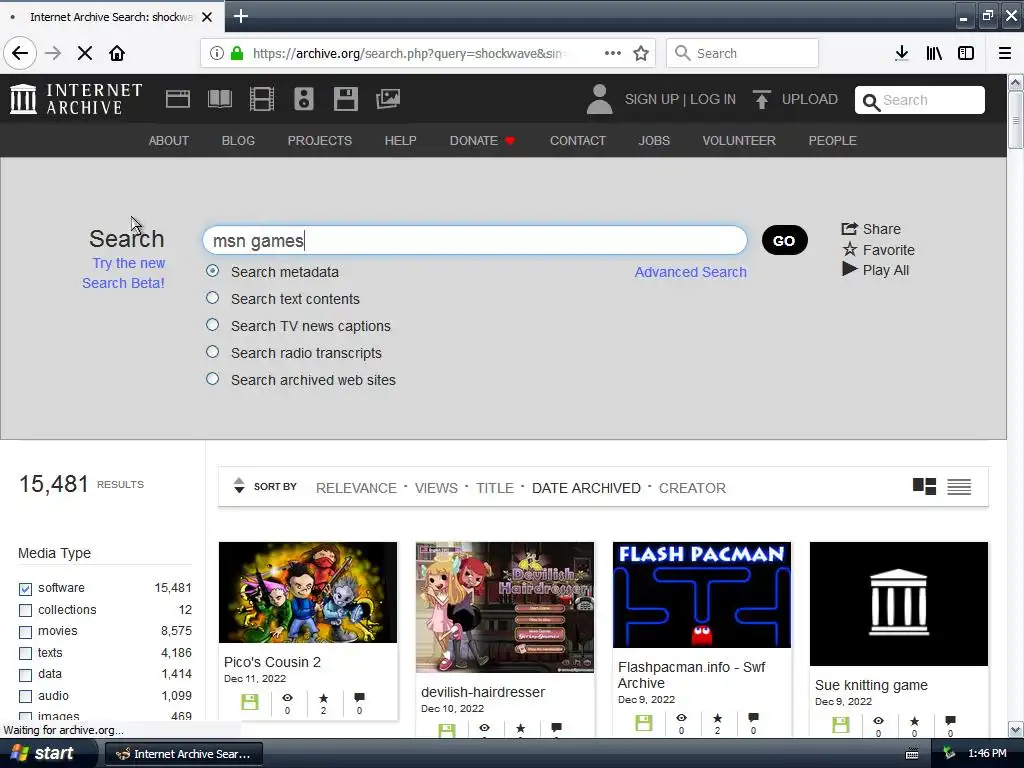This screenshot has height=768, width=1024.
Task: Switch to tile view layout
Action: click(x=924, y=487)
